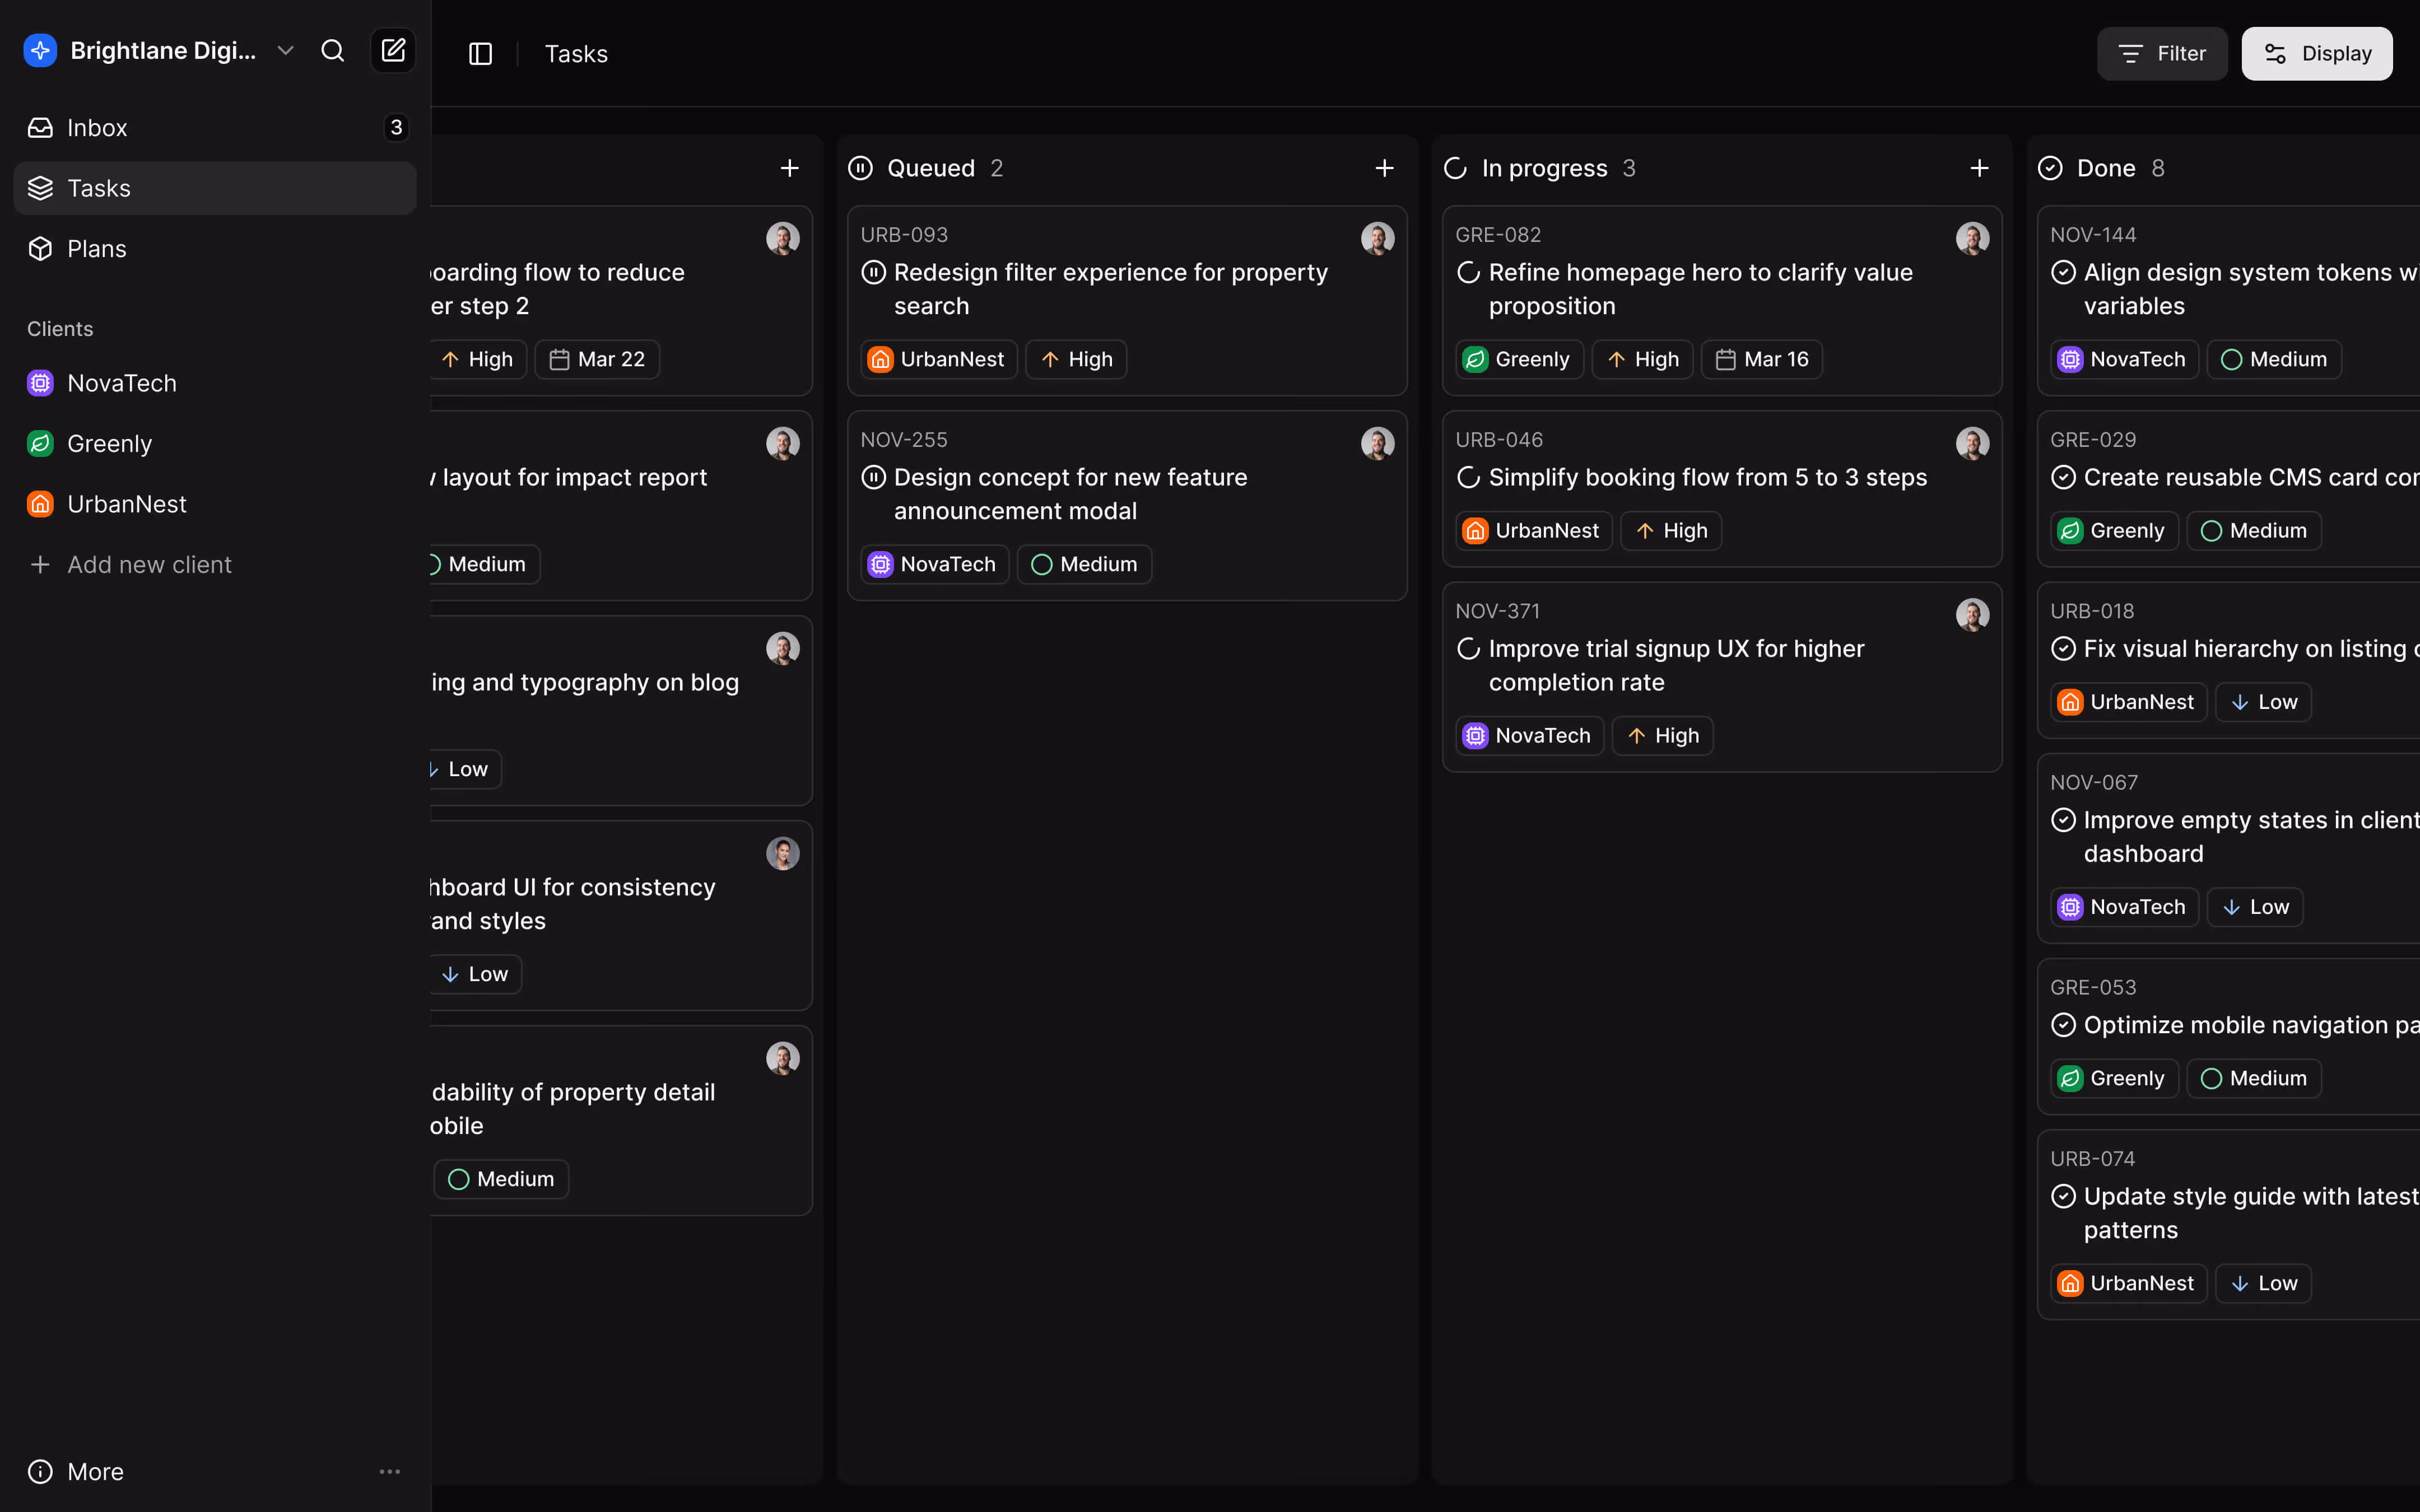
Task: Open the Filter button
Action: tap(2161, 53)
